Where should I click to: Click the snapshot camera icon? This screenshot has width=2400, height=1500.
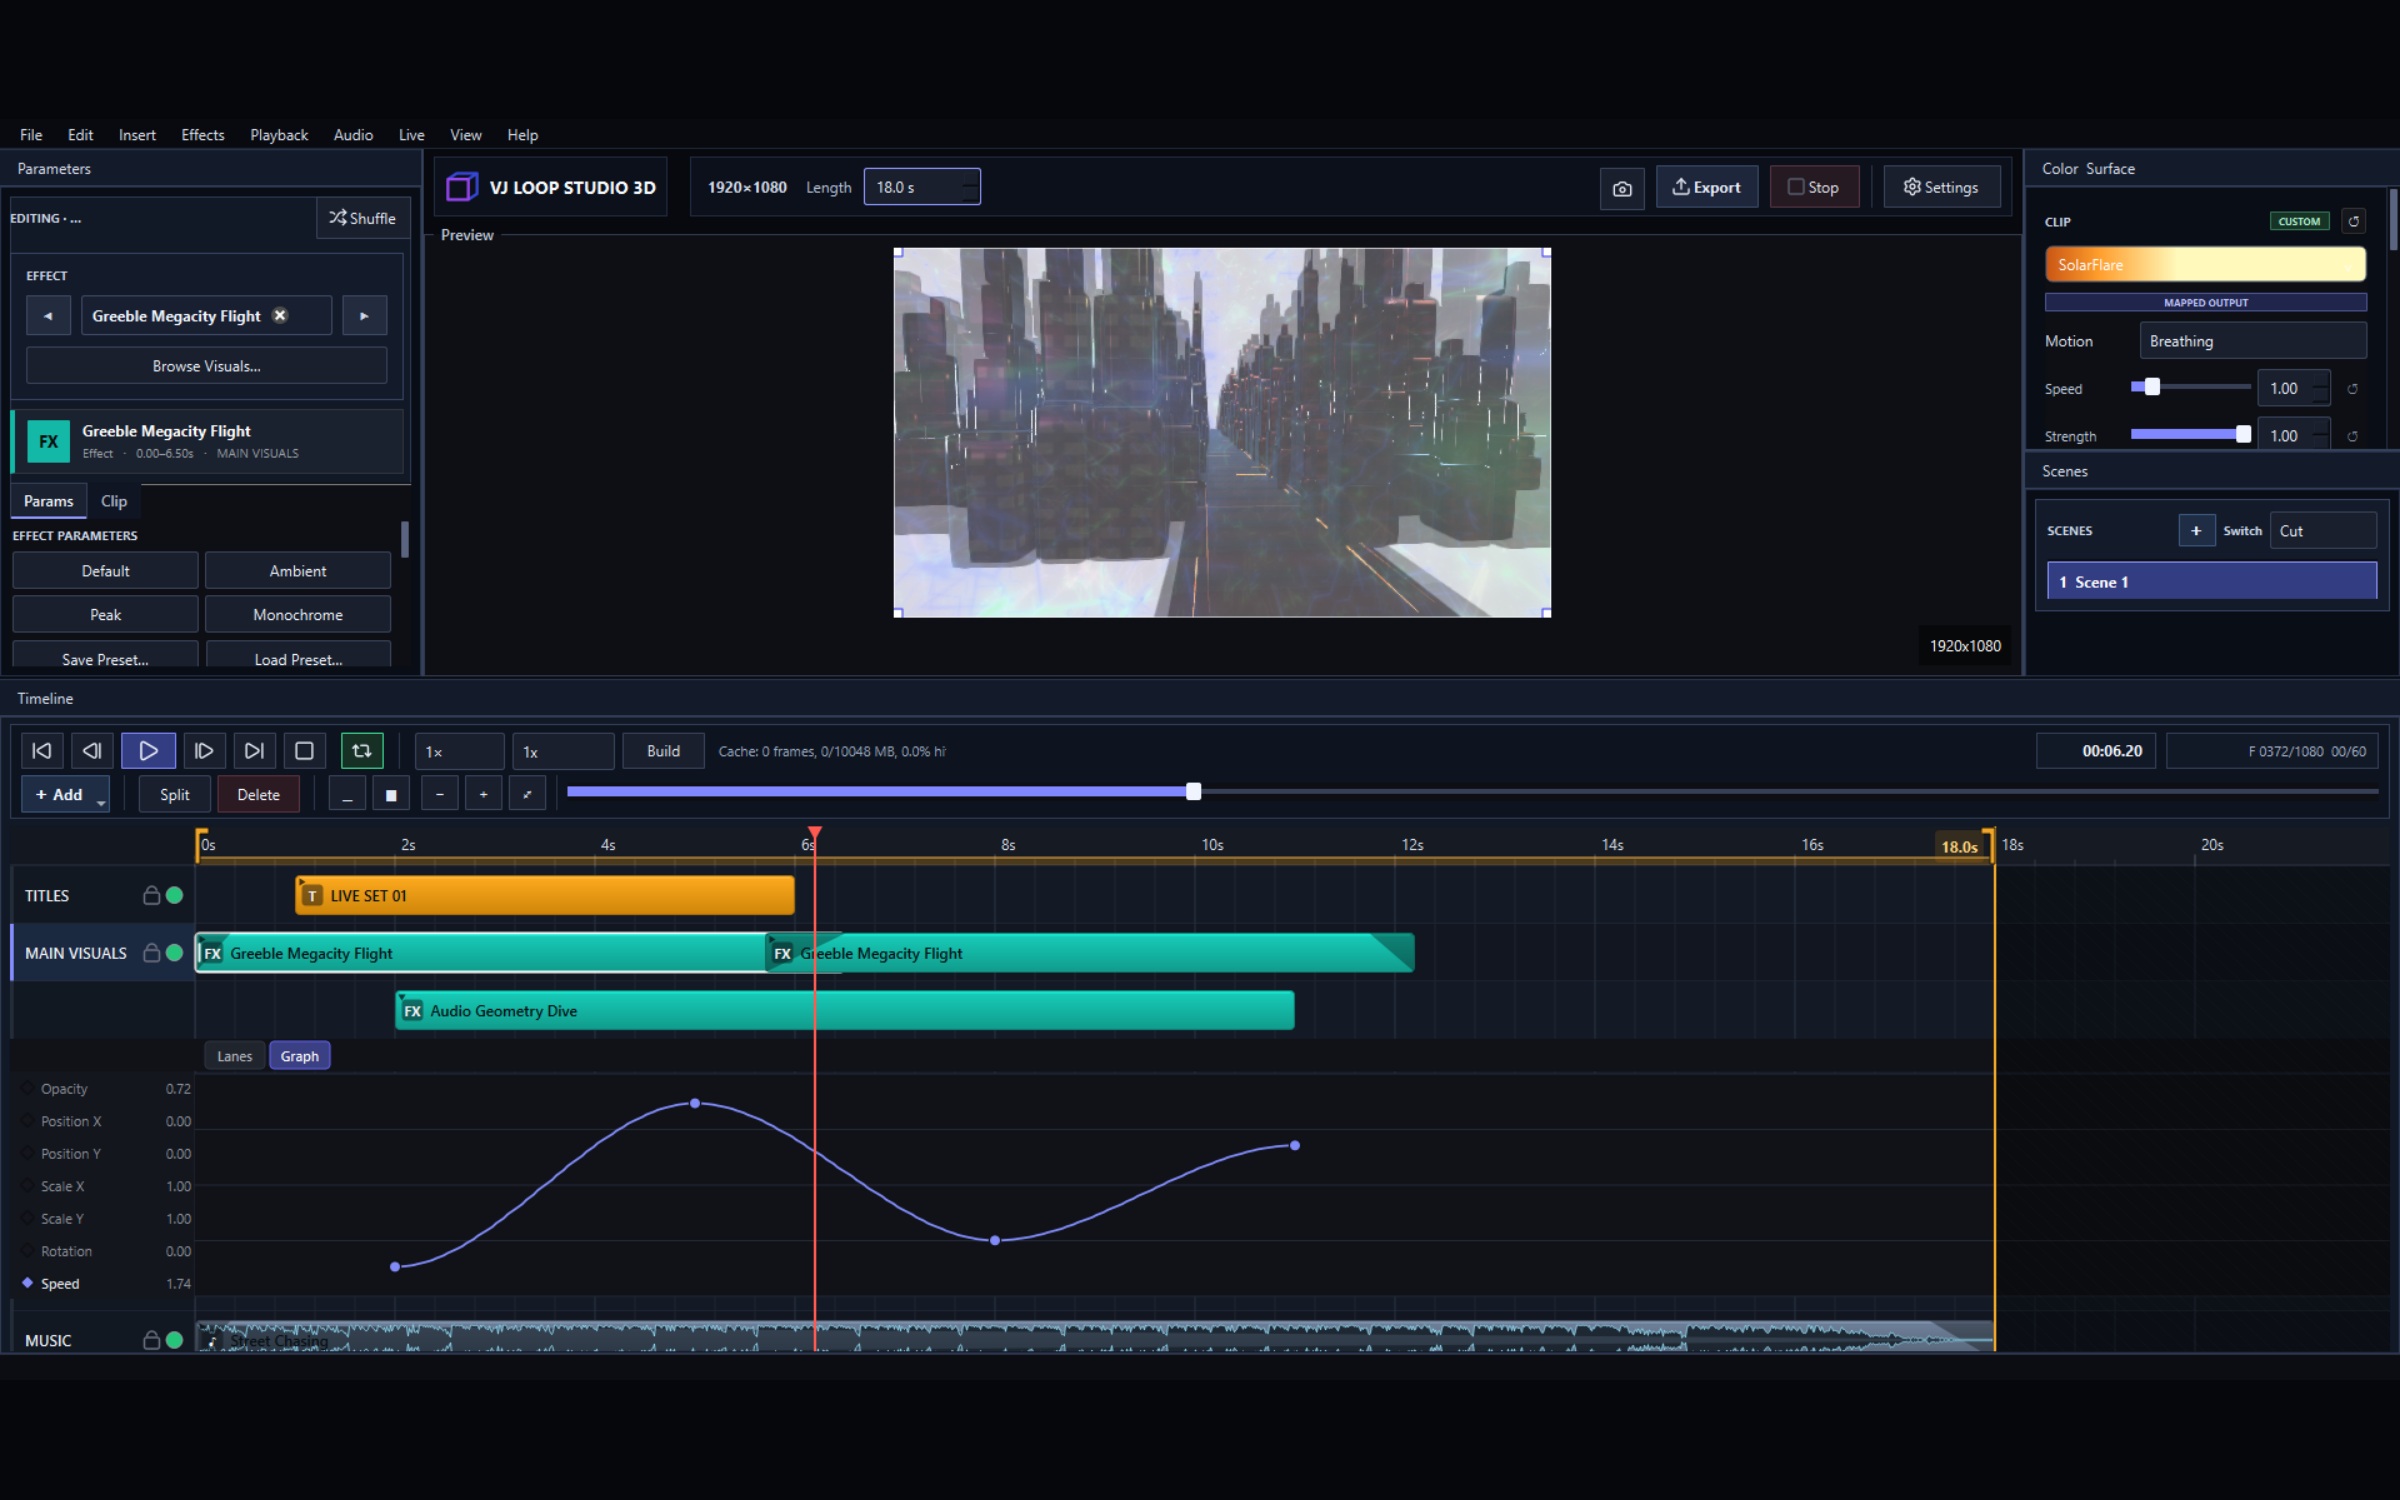[1622, 188]
